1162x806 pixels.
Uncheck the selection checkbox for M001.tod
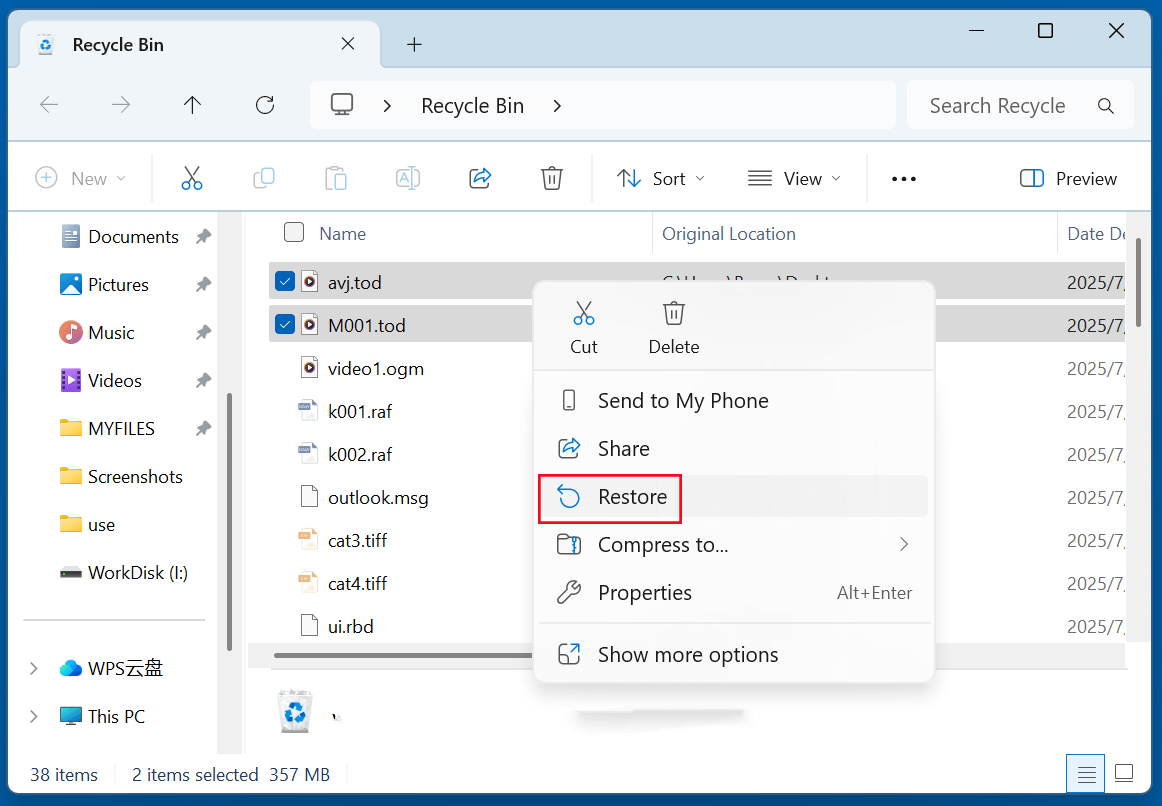(x=283, y=323)
